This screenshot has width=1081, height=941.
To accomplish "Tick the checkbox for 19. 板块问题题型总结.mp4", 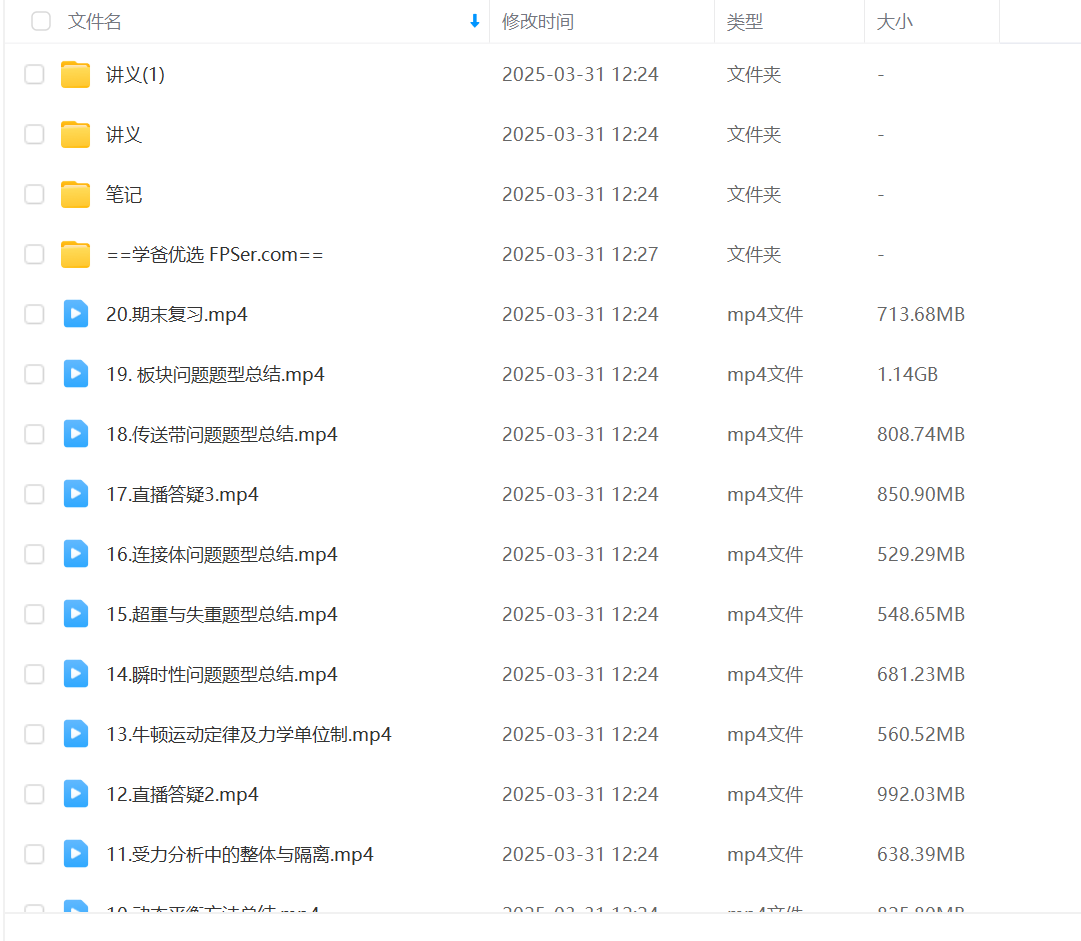I will click(x=34, y=374).
